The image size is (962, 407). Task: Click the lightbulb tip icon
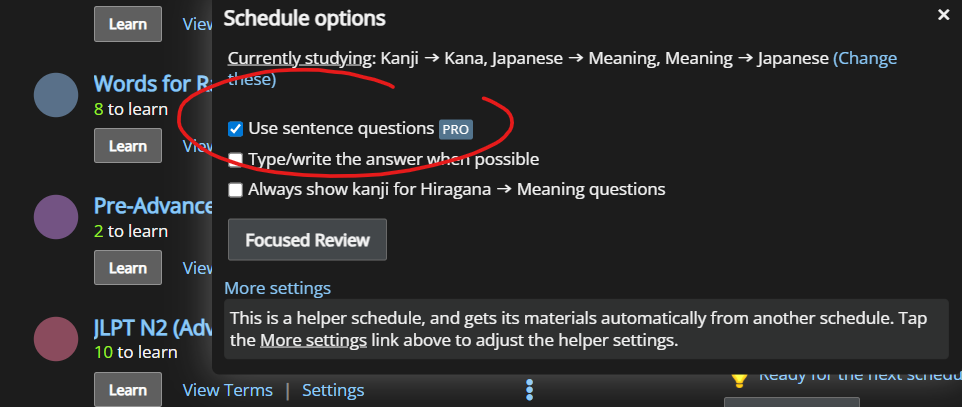739,377
